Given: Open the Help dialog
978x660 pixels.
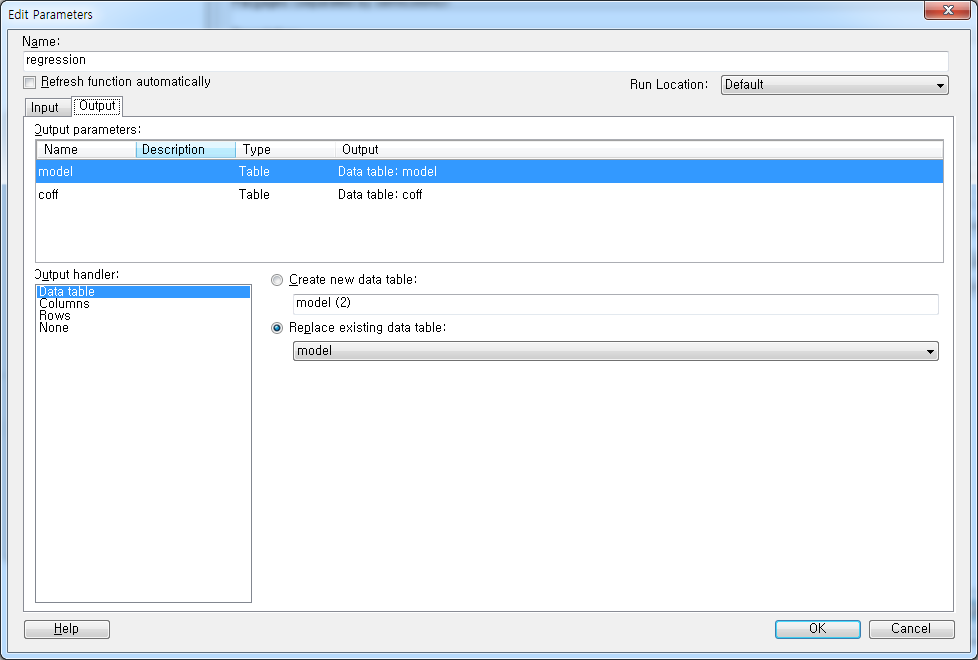Looking at the screenshot, I should point(66,629).
